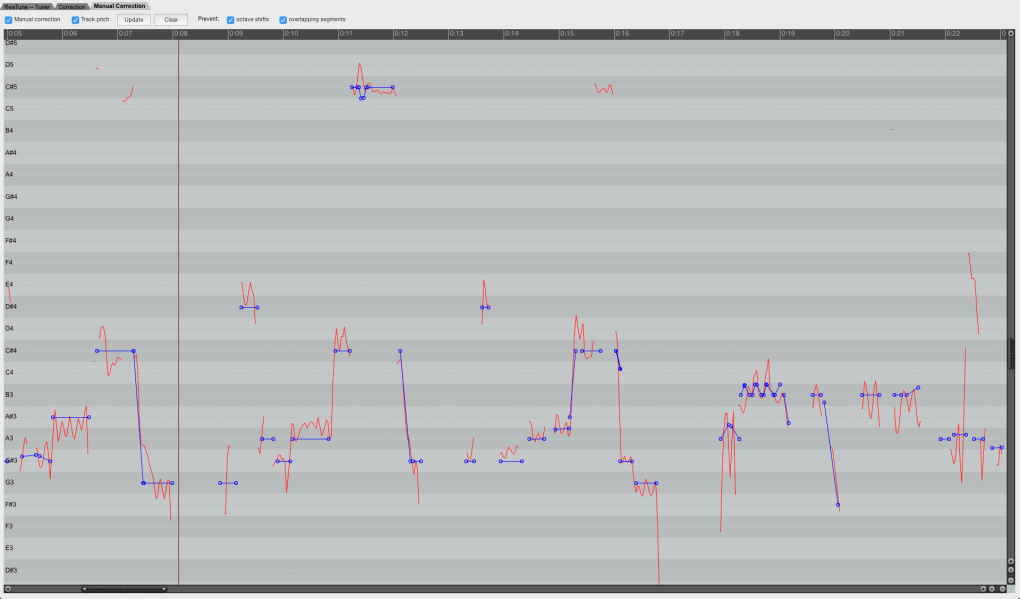Click the E3 note label
The image size is (1020, 599).
click(x=9, y=548)
